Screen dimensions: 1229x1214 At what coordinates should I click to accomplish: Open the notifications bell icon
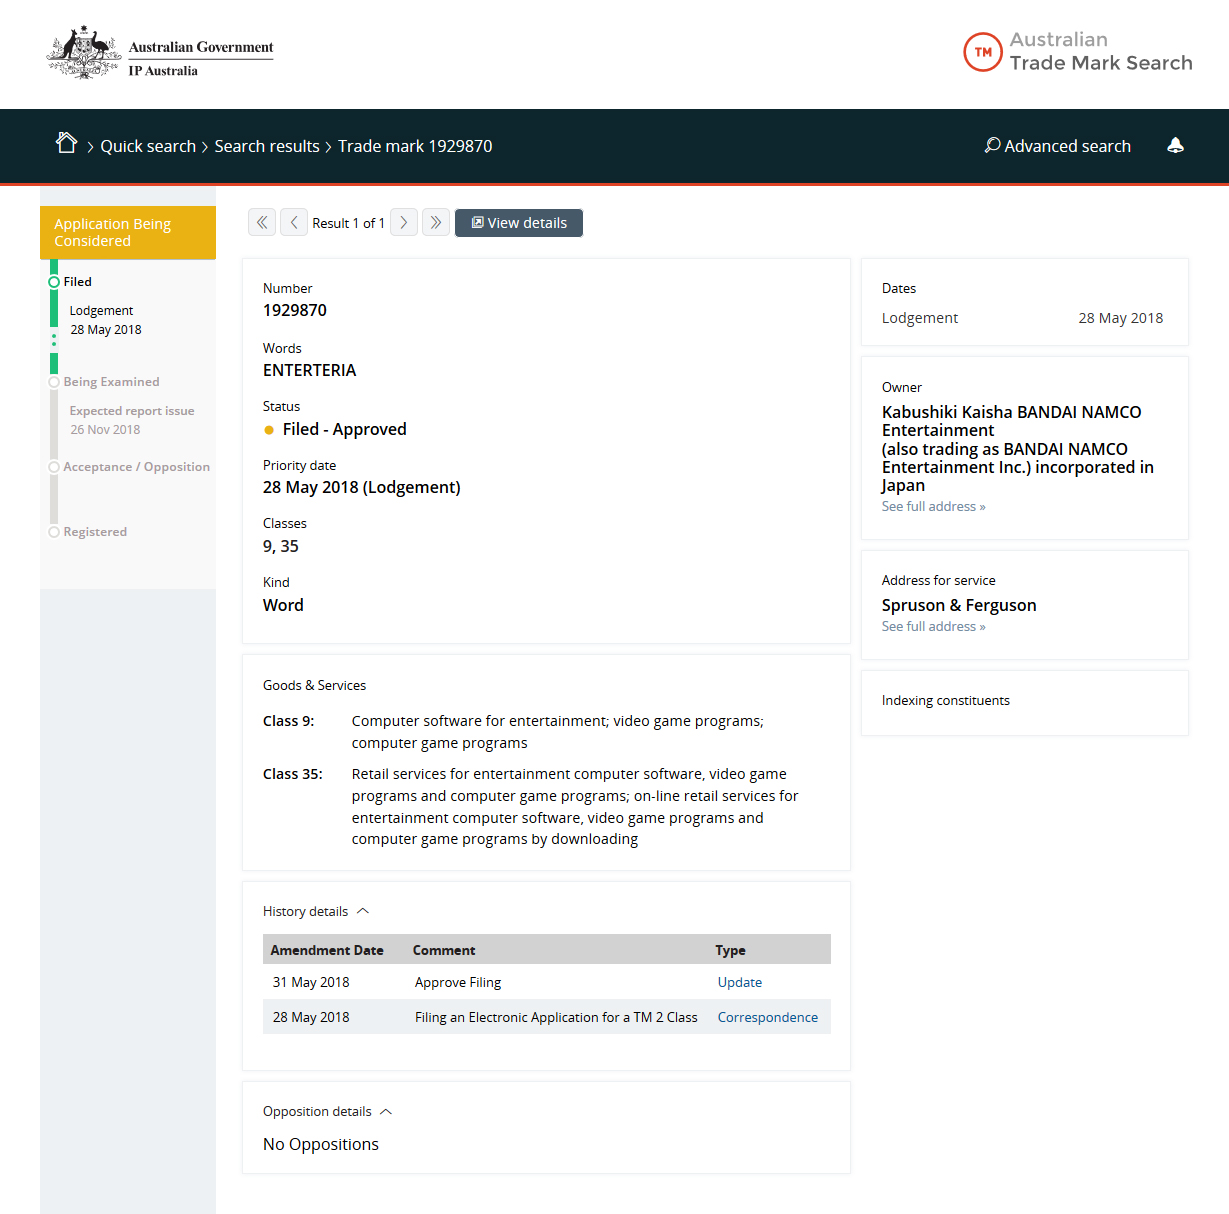[x=1176, y=146]
